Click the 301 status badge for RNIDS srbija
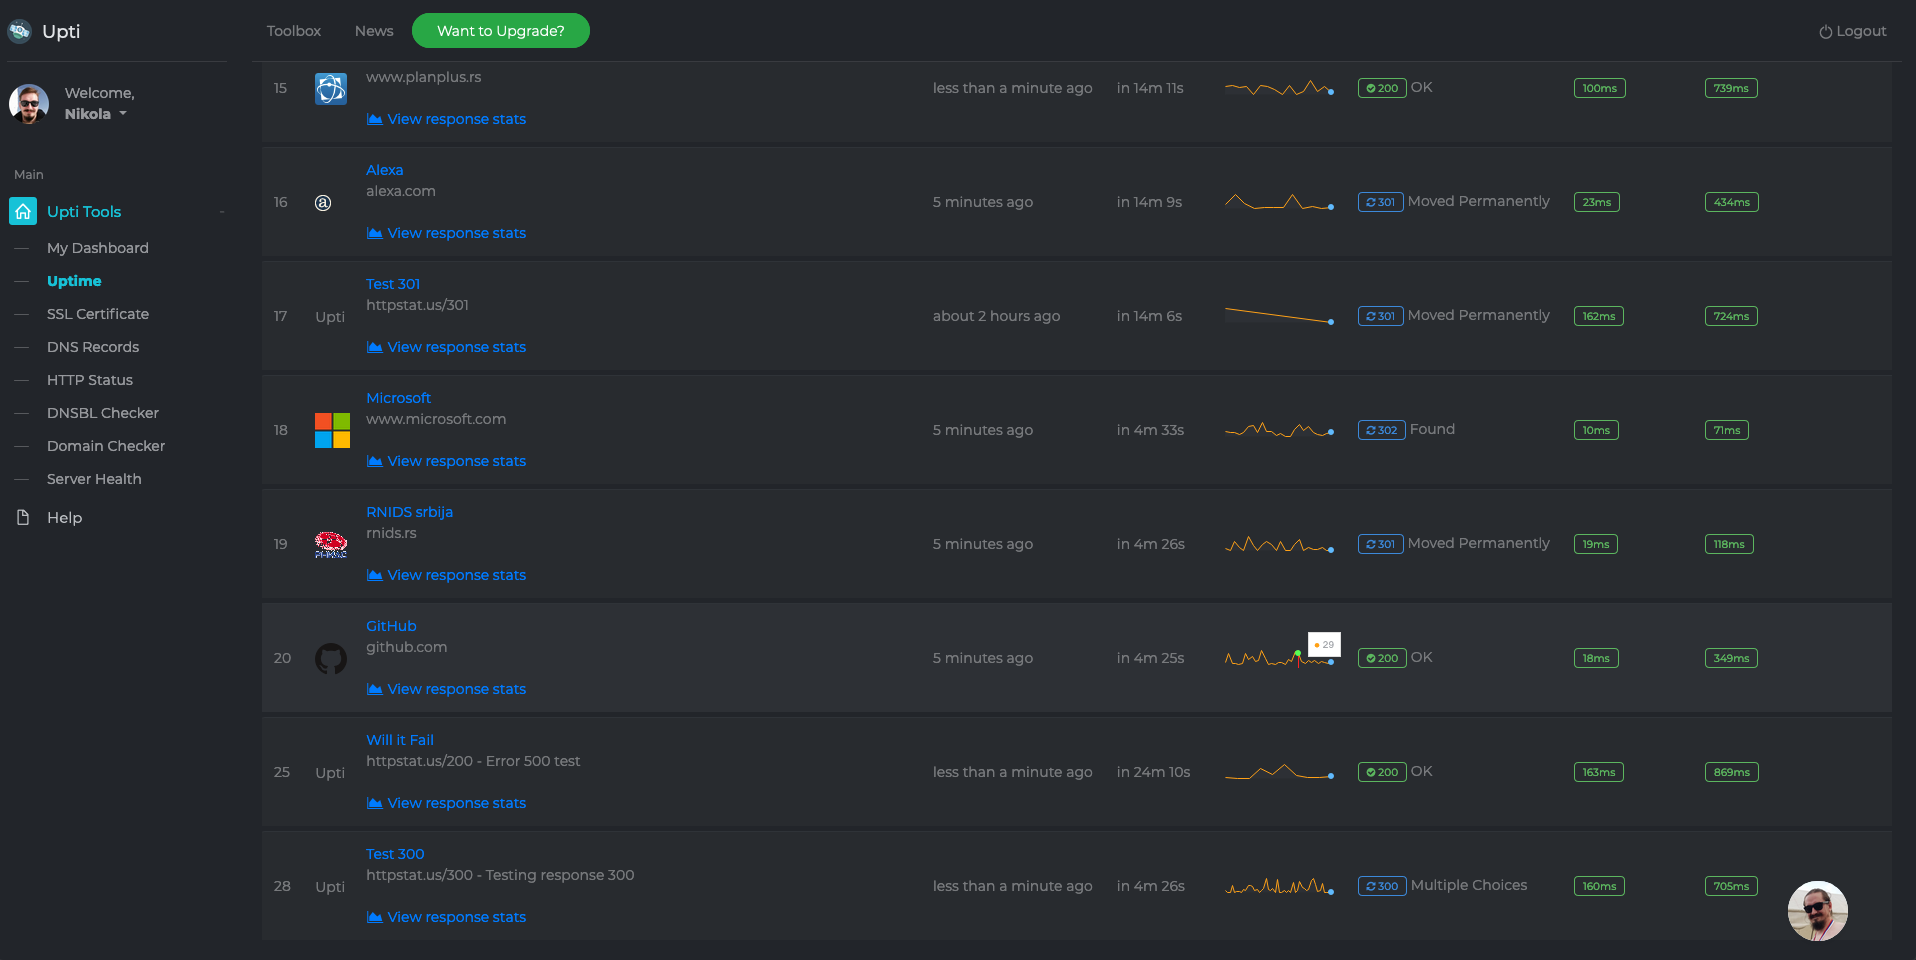Screen dimensions: 1916x960 (1380, 544)
